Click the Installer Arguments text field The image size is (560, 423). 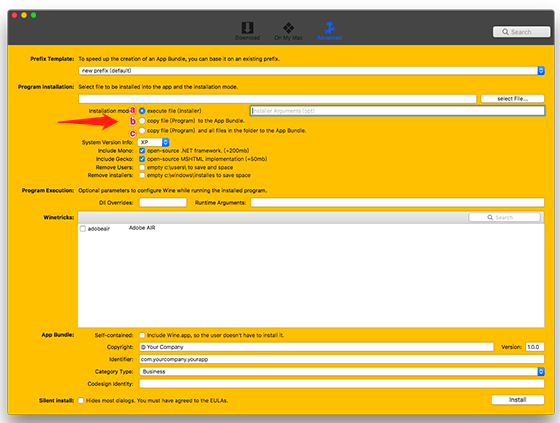pyautogui.click(x=397, y=111)
